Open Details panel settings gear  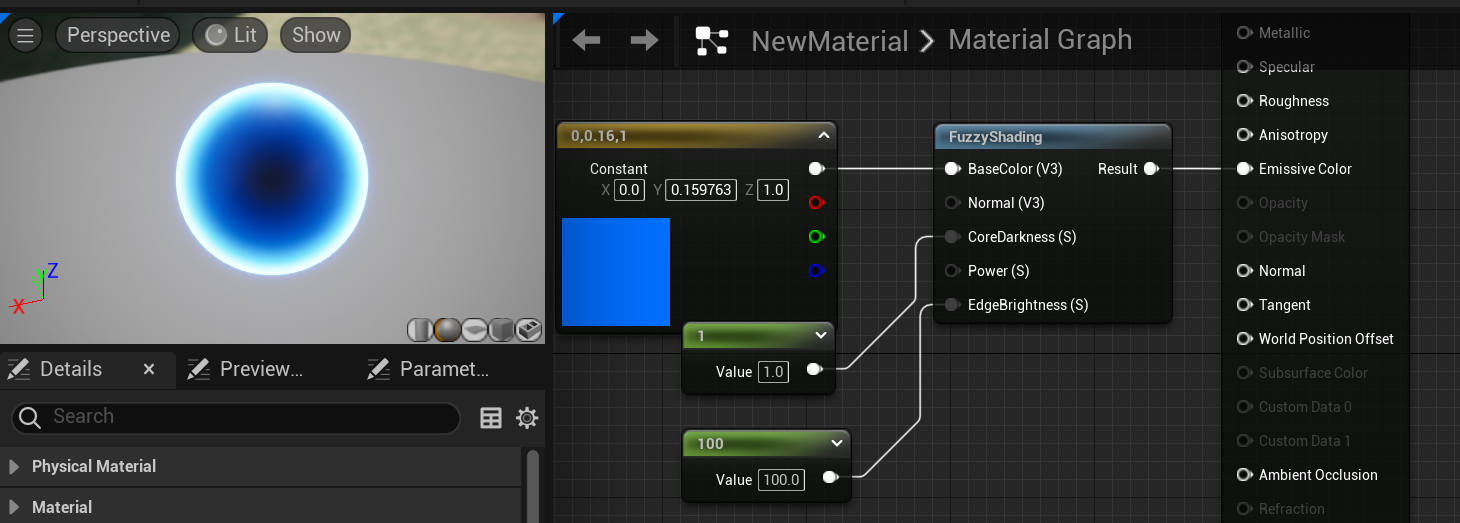click(527, 418)
